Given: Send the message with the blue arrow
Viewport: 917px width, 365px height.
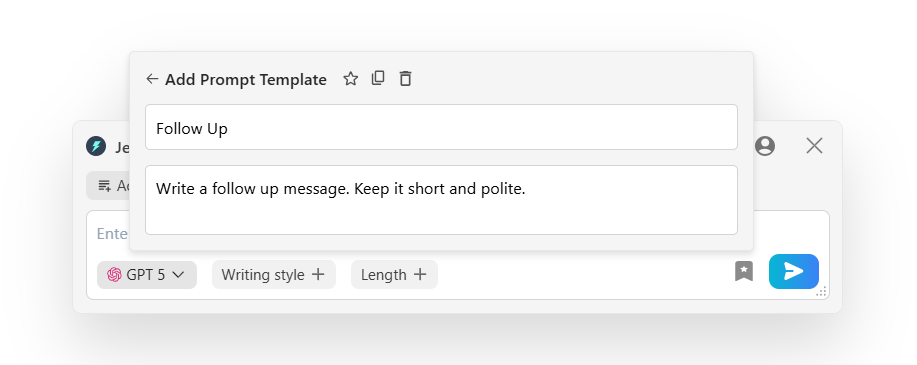Looking at the screenshot, I should coord(794,271).
